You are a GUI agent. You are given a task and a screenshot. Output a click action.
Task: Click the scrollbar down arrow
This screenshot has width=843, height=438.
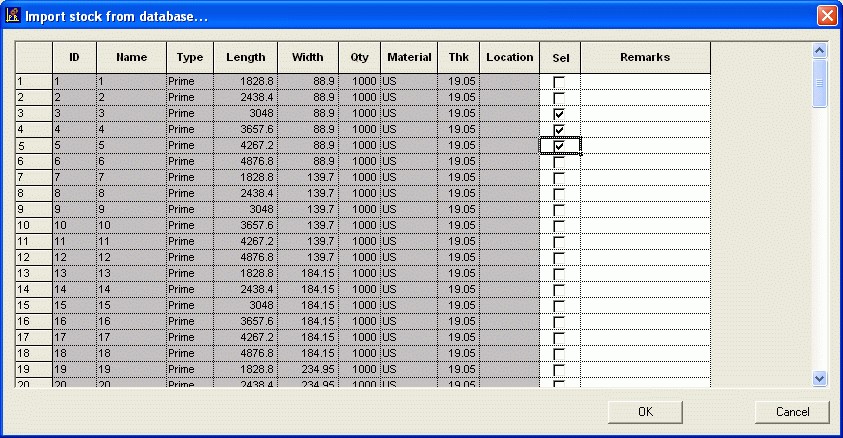[820, 378]
